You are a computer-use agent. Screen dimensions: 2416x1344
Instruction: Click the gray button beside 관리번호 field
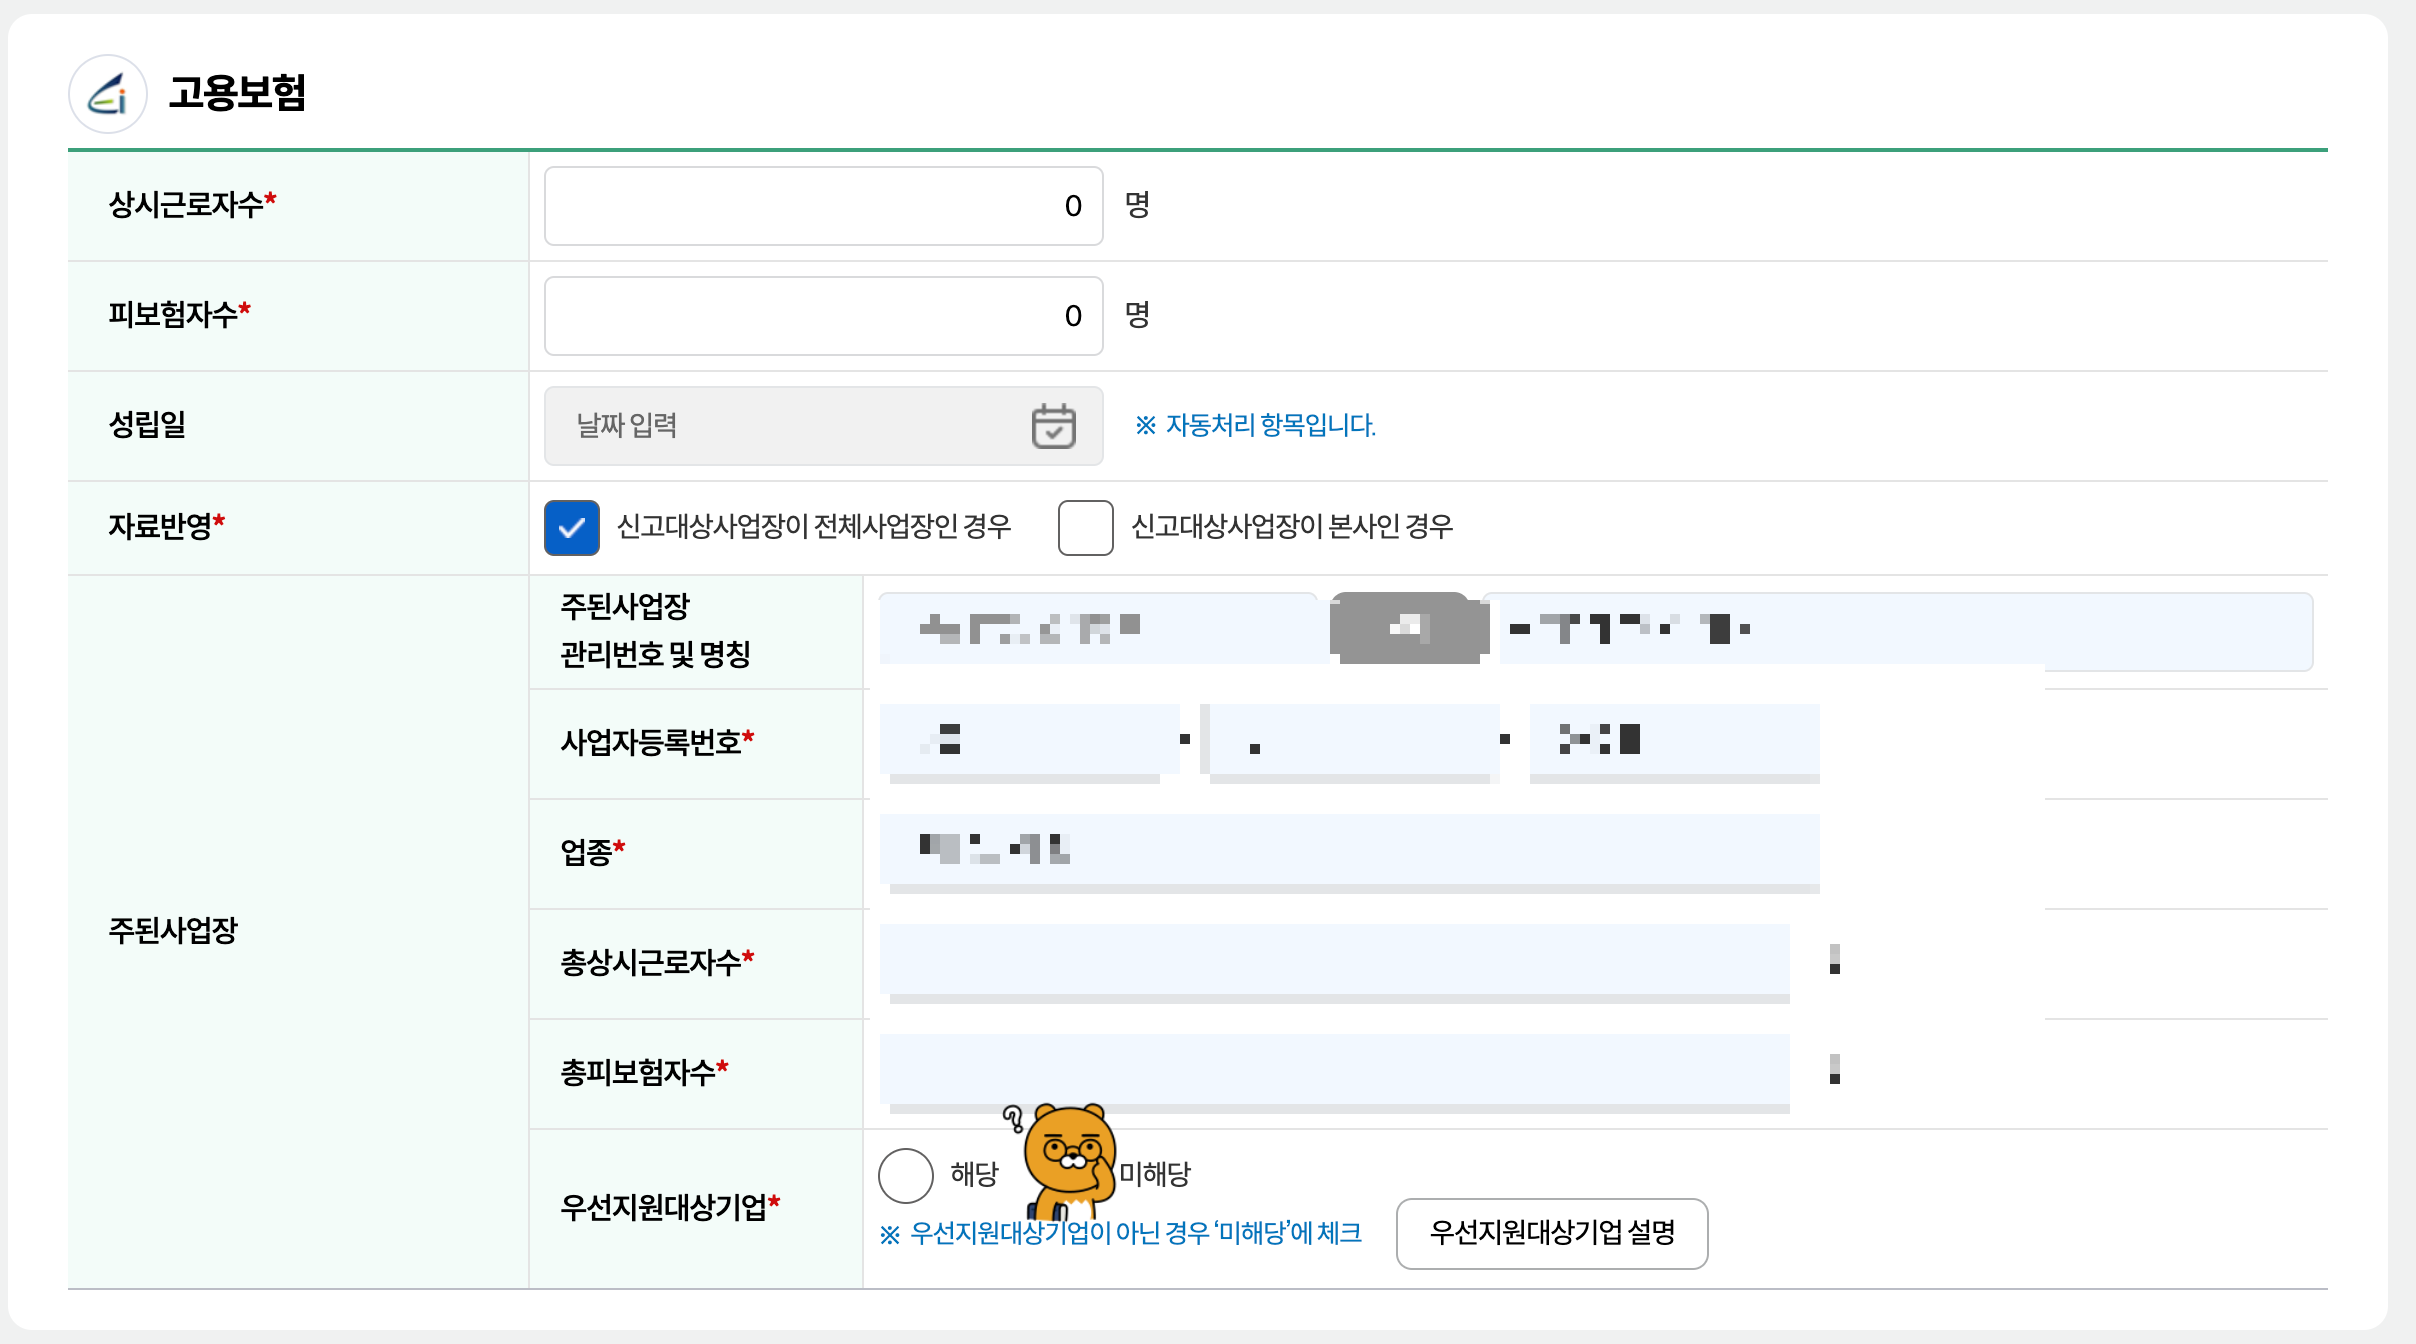(x=1408, y=628)
